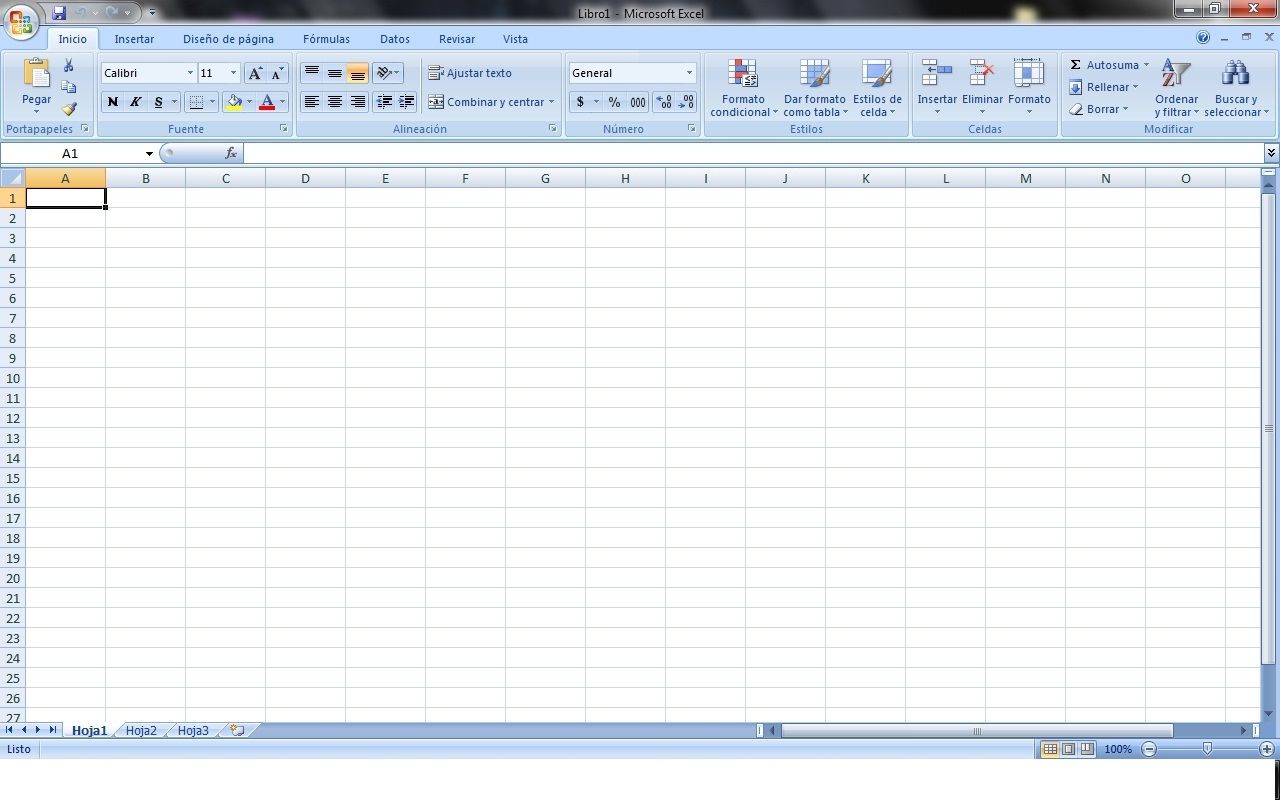Toggle bold formatting with N button
Viewport: 1280px width, 800px height.
(112, 102)
